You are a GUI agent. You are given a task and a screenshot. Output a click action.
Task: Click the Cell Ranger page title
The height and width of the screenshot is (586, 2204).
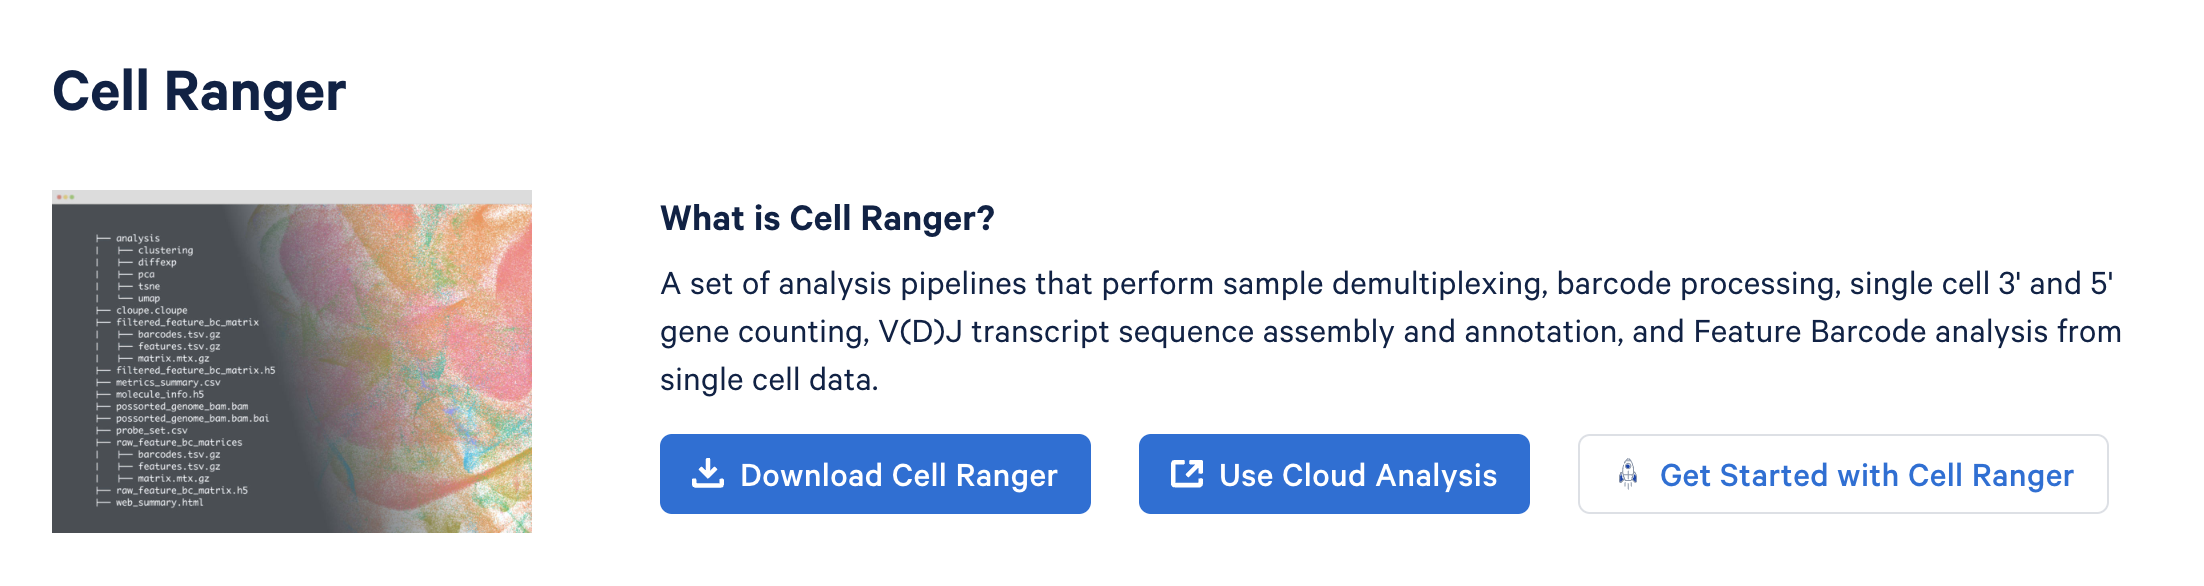(x=199, y=92)
